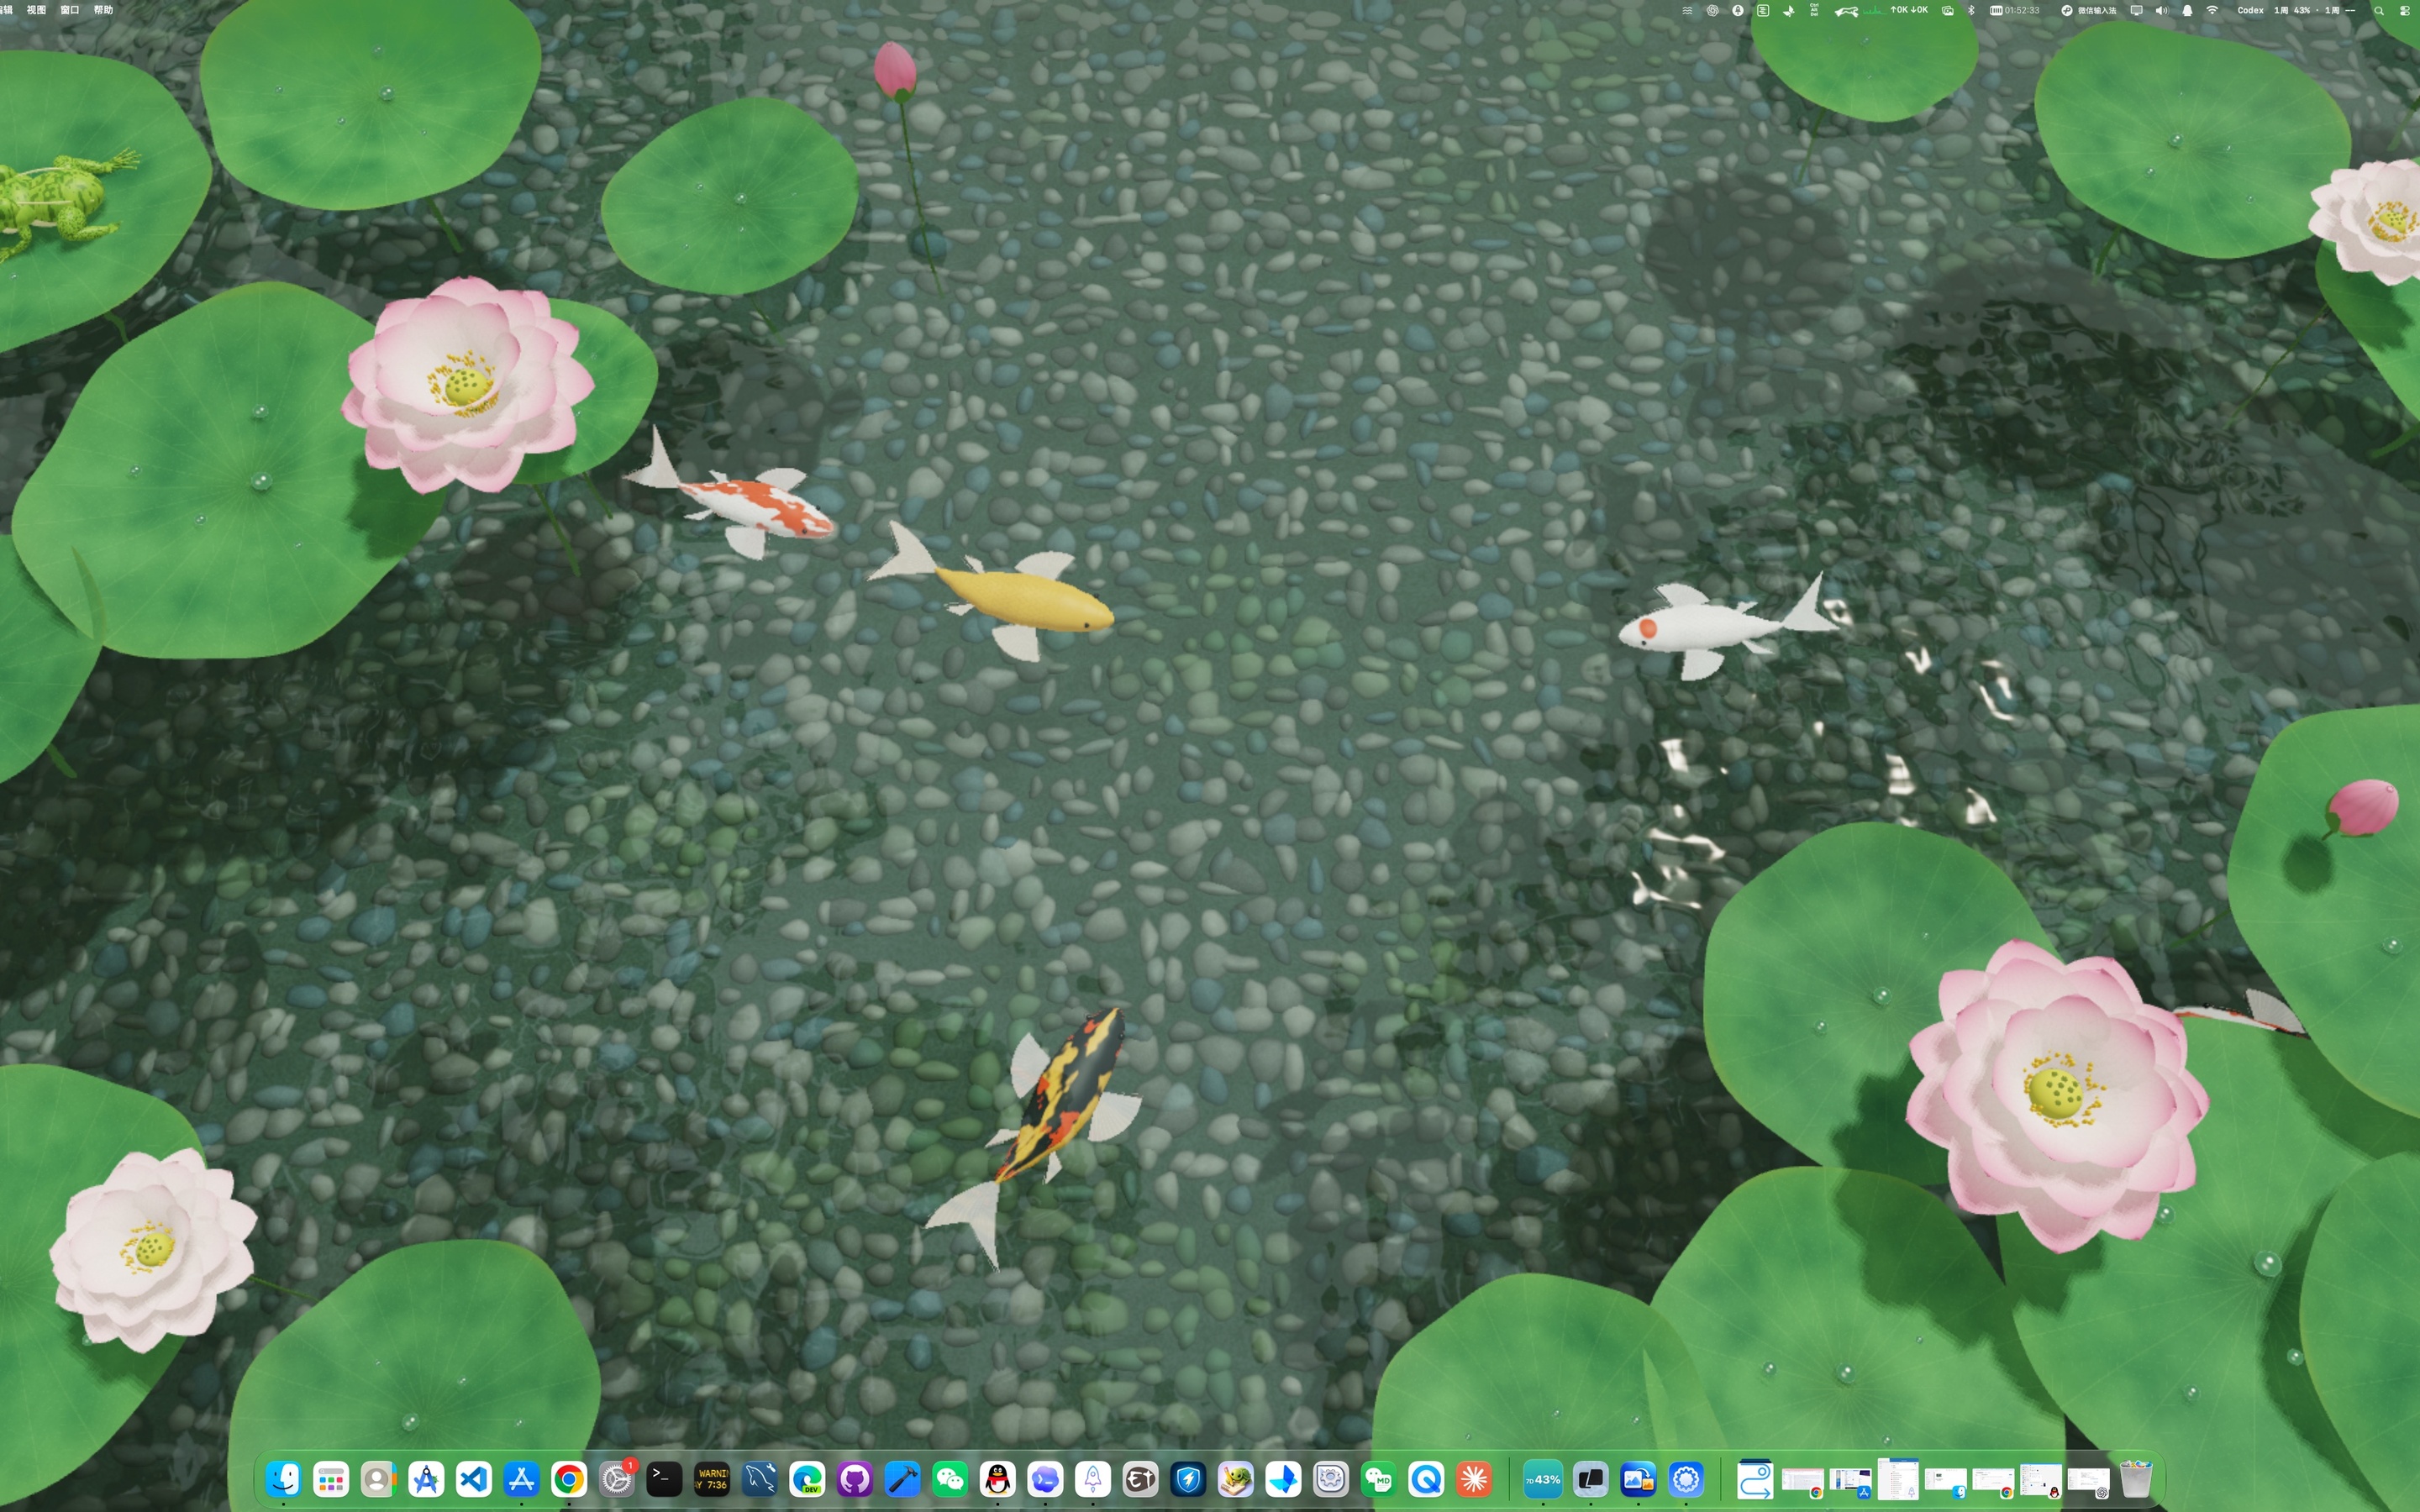This screenshot has width=2420, height=1512.
Task: Switch input via 微信输入法 menu
Action: [x=2089, y=10]
